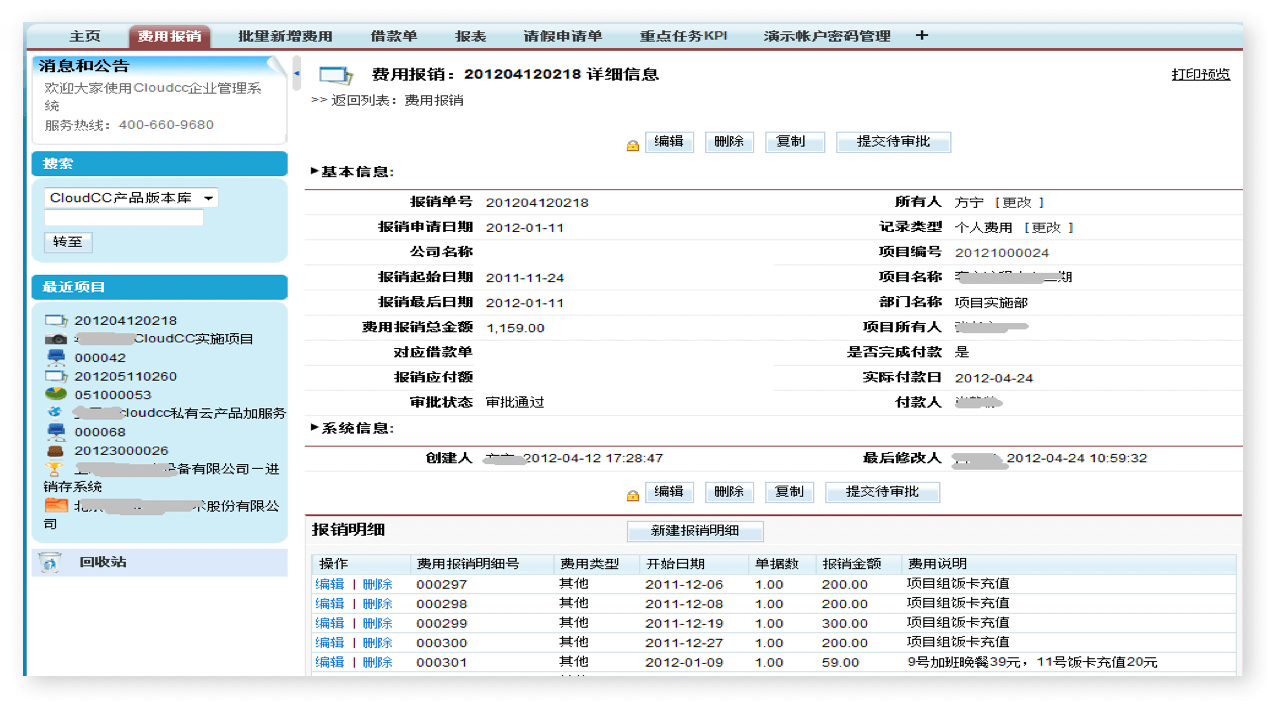
Task: Change owner via 更改 next to 方宁
Action: 1019,202
